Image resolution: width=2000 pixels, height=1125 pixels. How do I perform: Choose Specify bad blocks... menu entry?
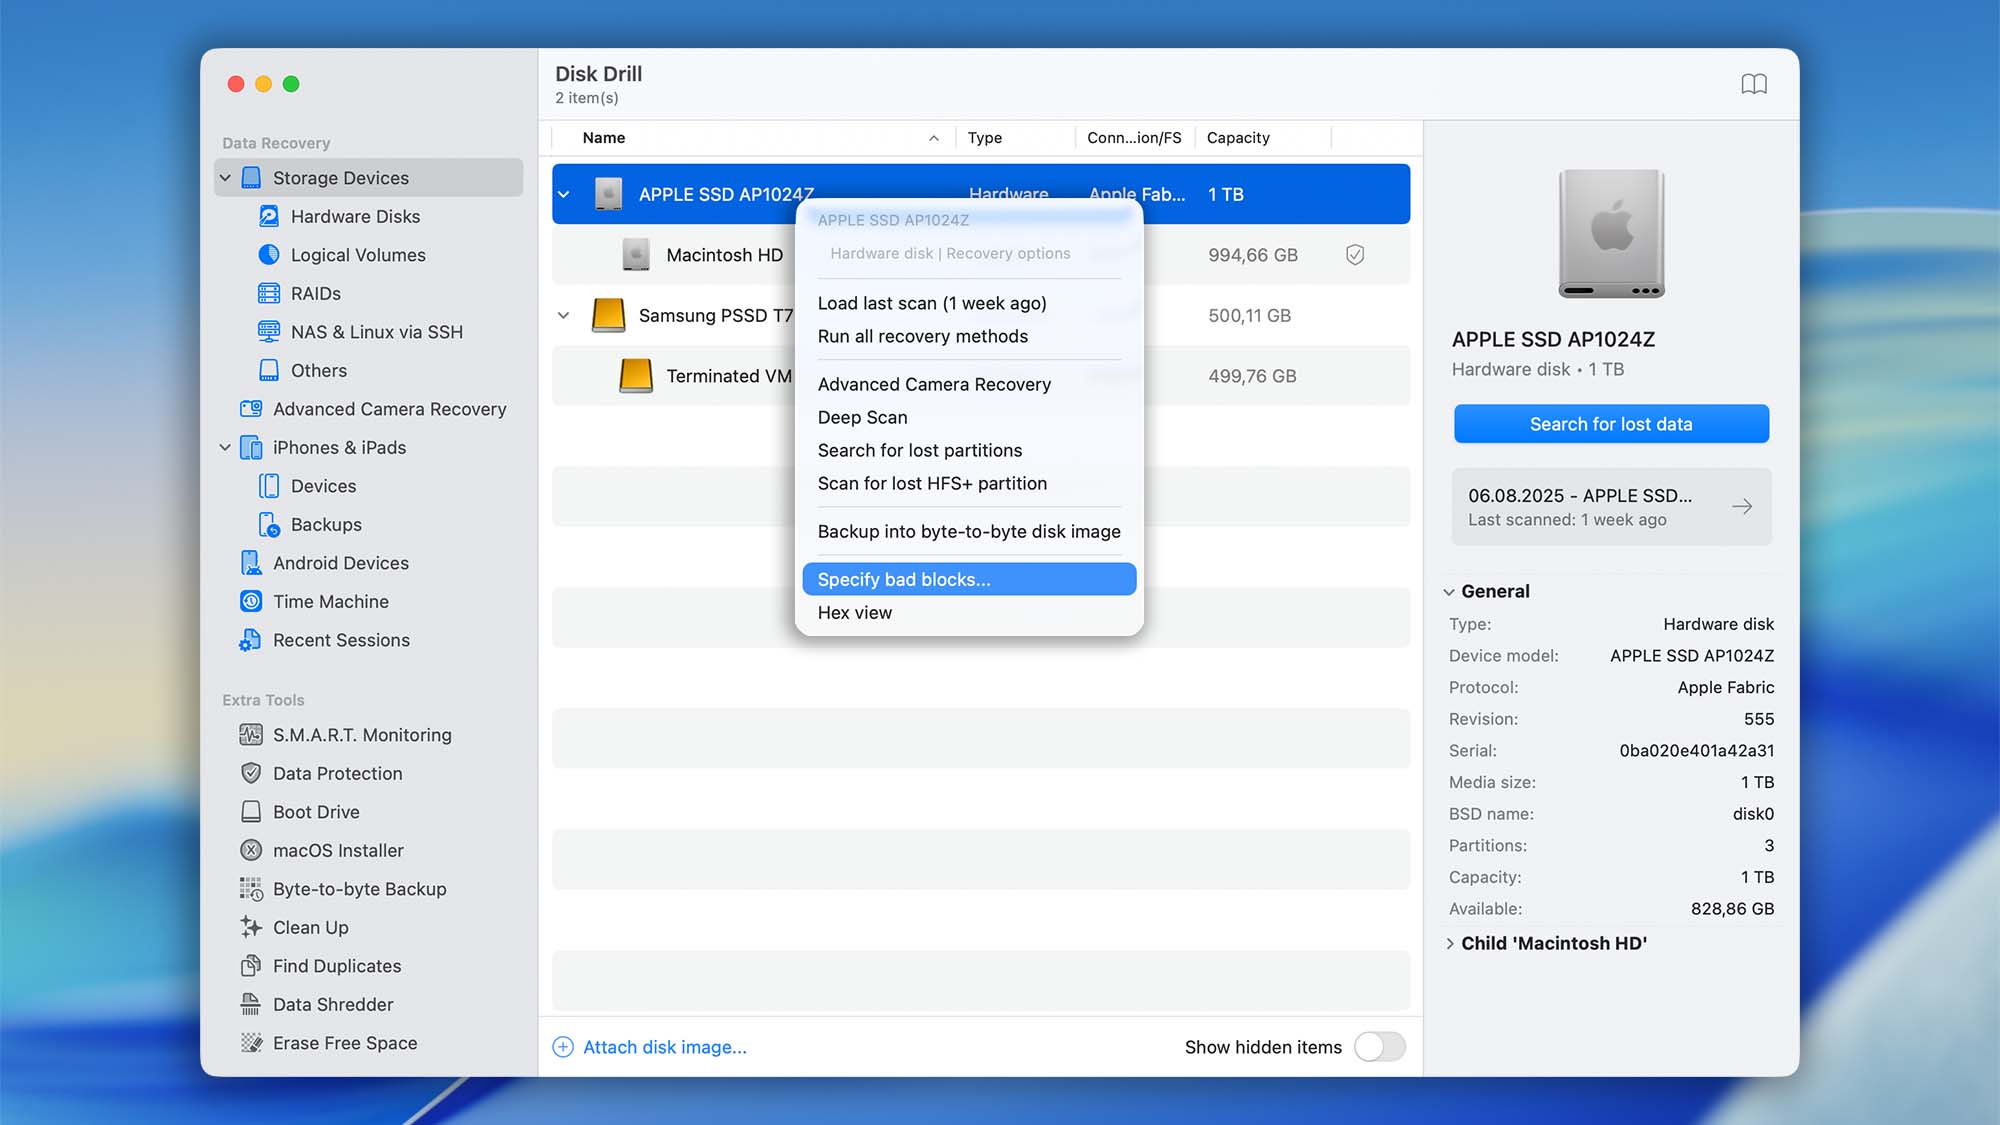pos(969,579)
